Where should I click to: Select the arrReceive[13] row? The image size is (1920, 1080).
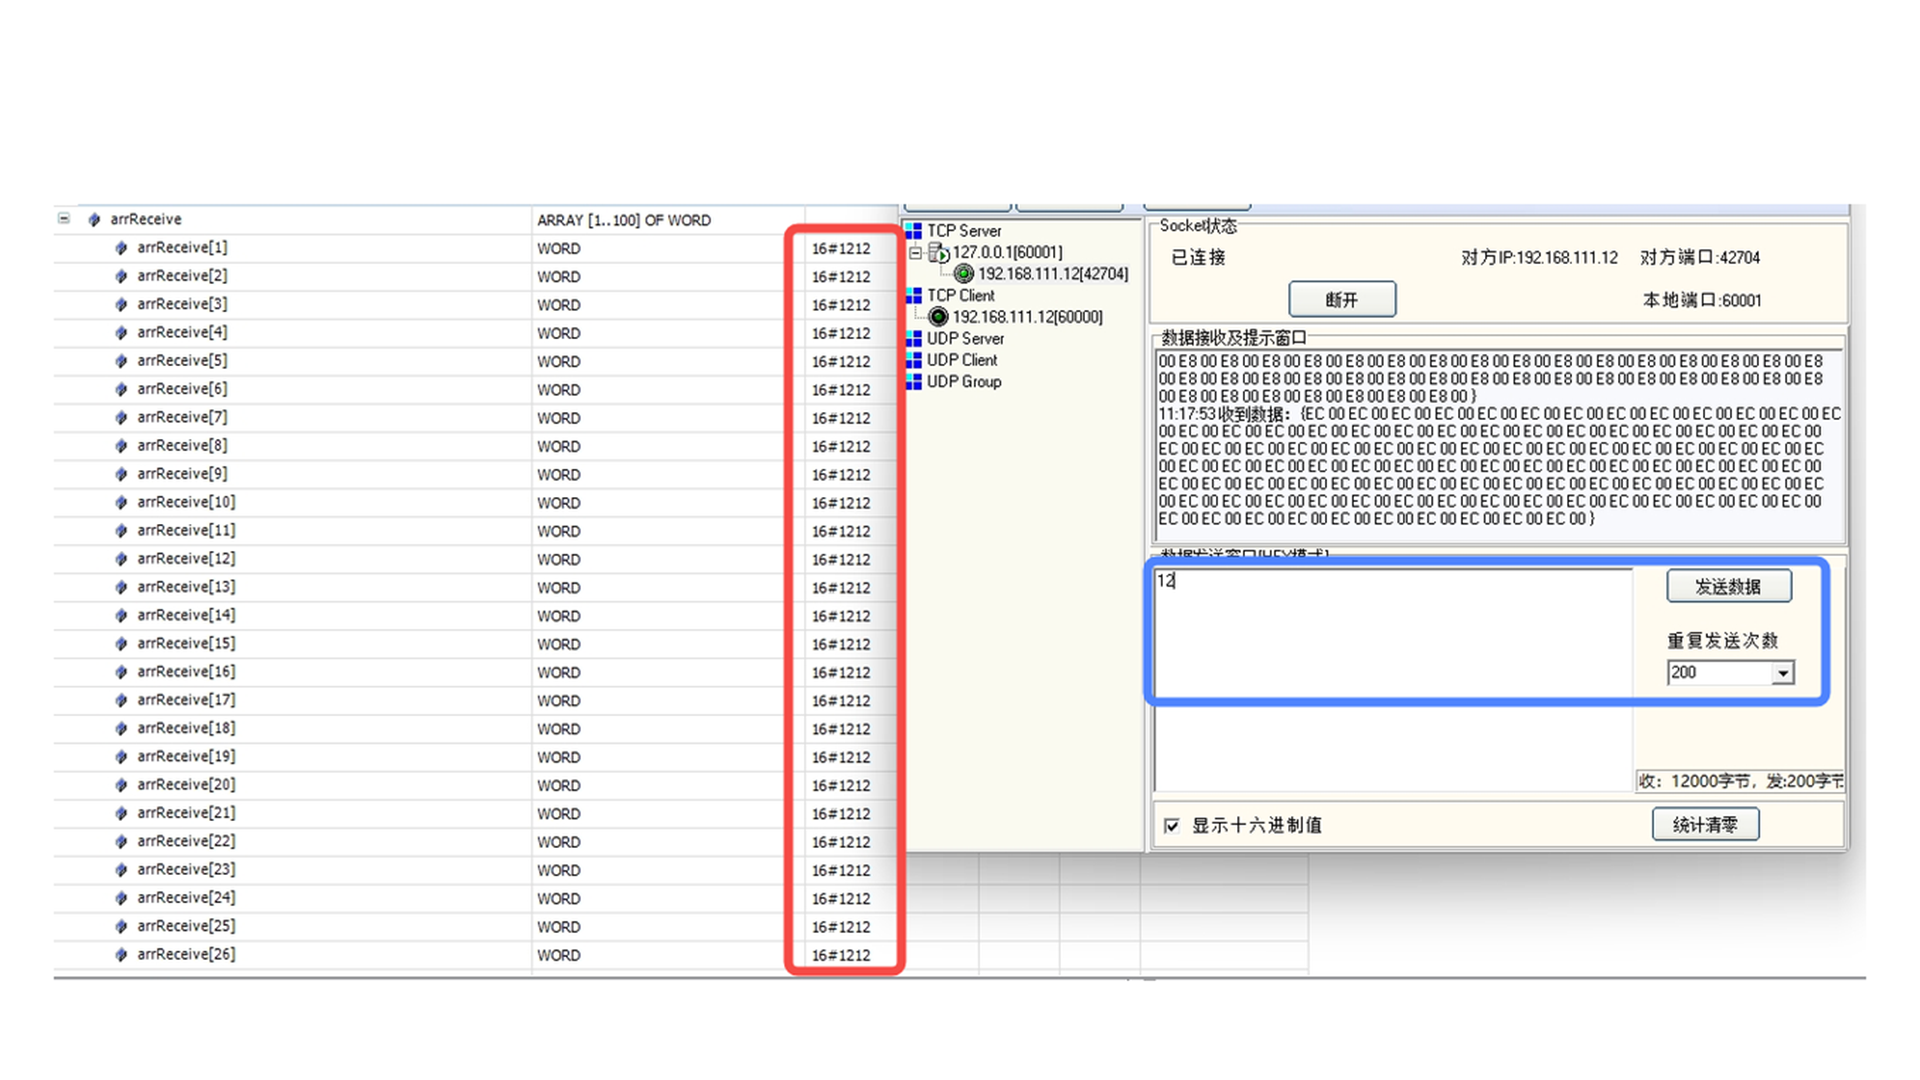tap(186, 587)
